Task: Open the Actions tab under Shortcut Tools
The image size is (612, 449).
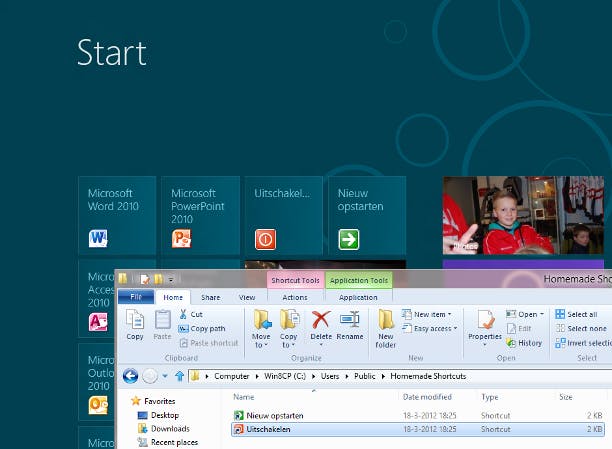Action: [x=295, y=298]
